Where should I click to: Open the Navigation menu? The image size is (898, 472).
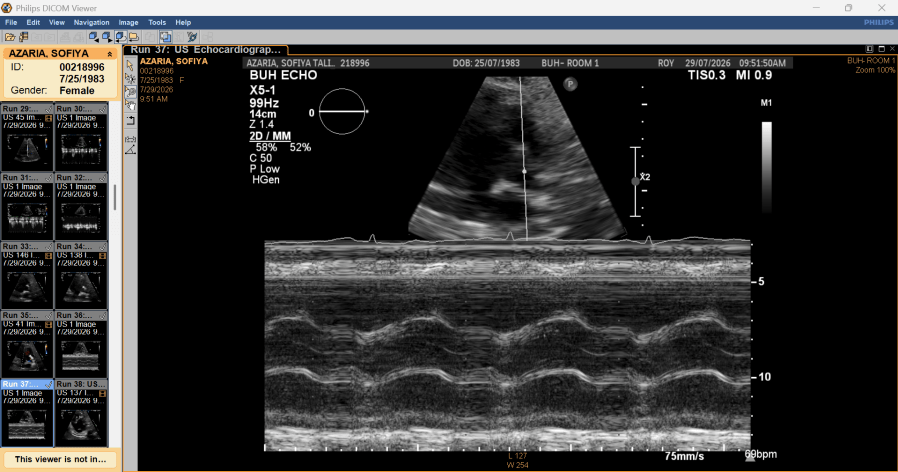point(91,22)
